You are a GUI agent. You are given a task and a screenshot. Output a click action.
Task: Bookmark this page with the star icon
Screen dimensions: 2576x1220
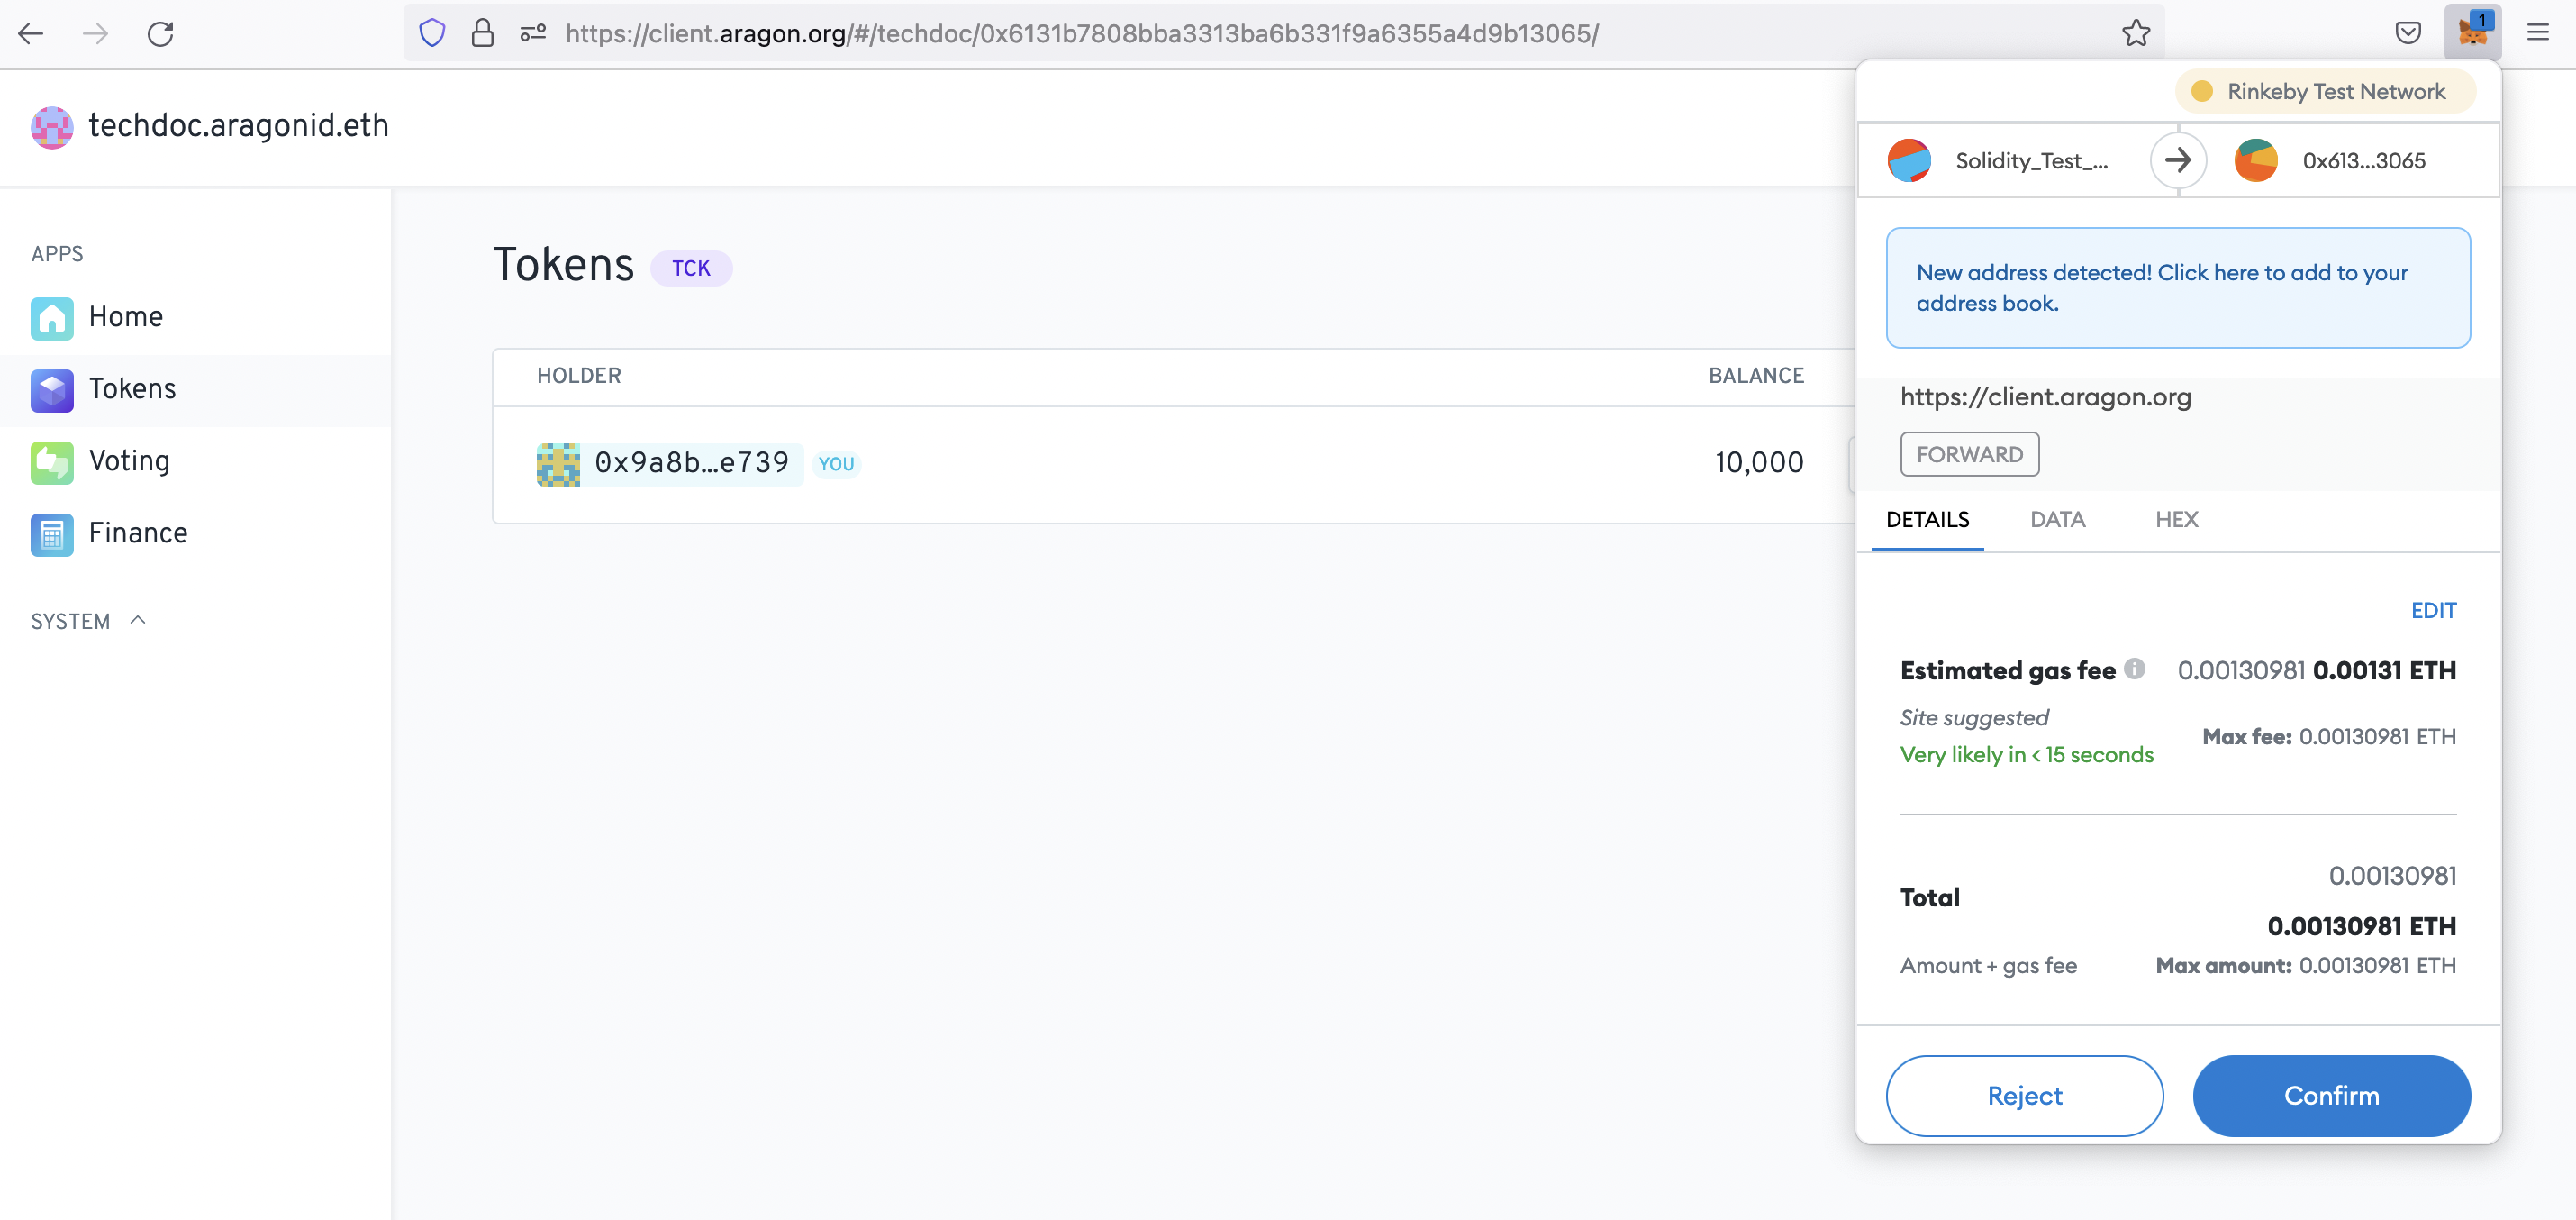2136,33
